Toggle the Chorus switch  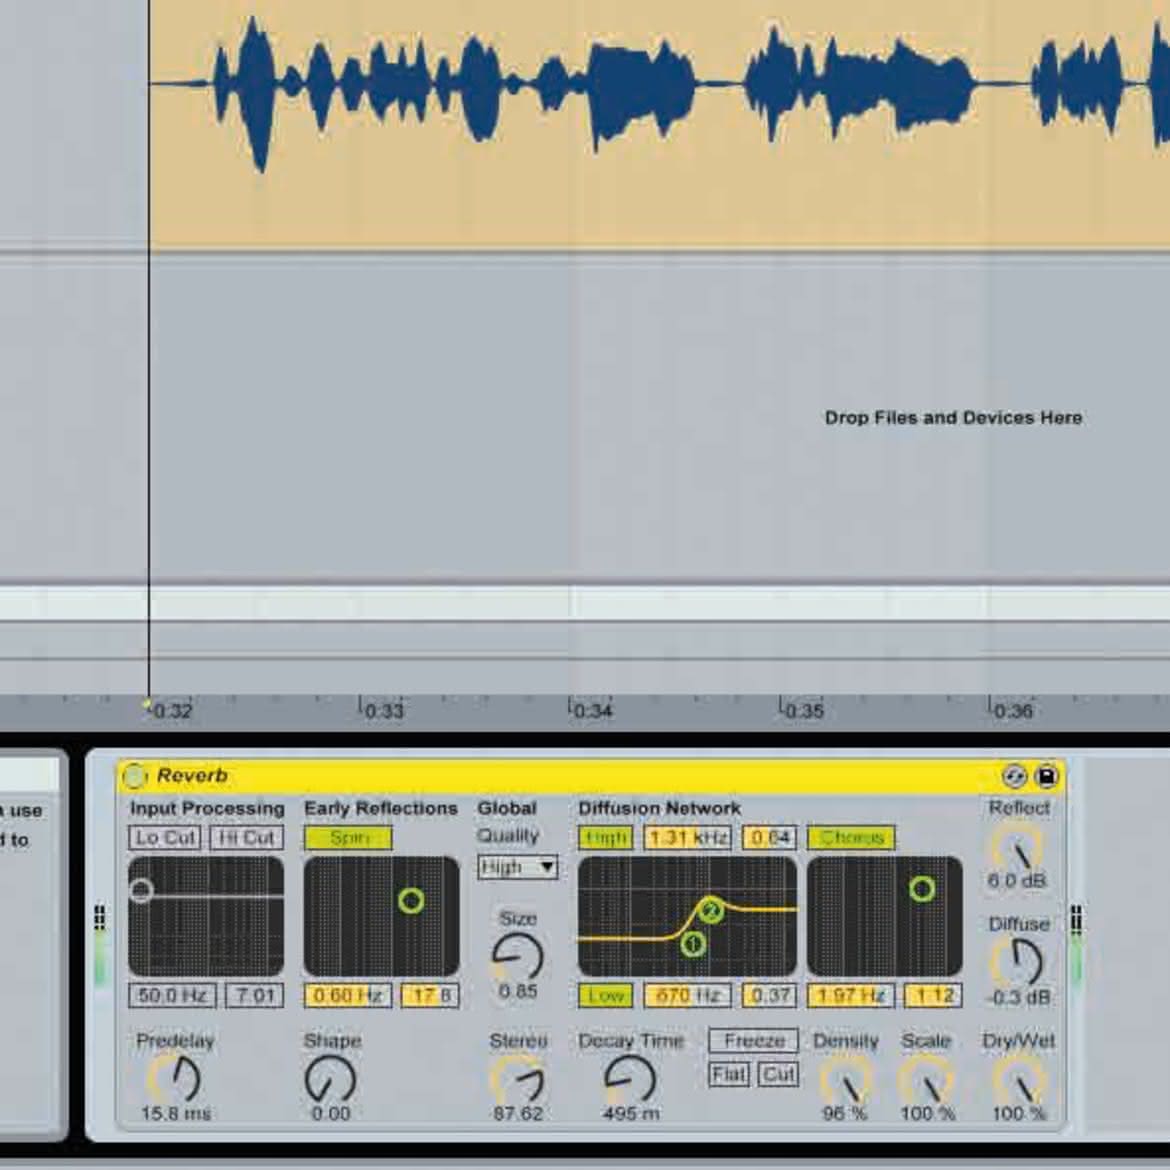[x=851, y=838]
